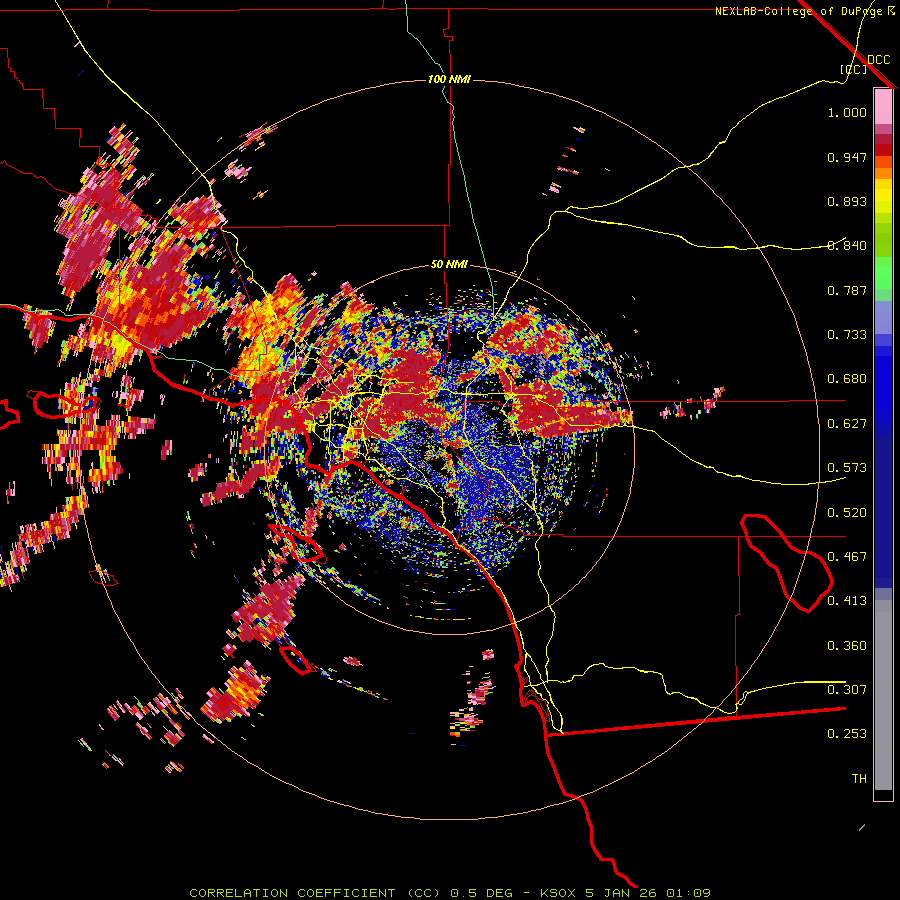Pick the gray segment of the color bar
The height and width of the screenshot is (900, 900).
click(x=883, y=695)
